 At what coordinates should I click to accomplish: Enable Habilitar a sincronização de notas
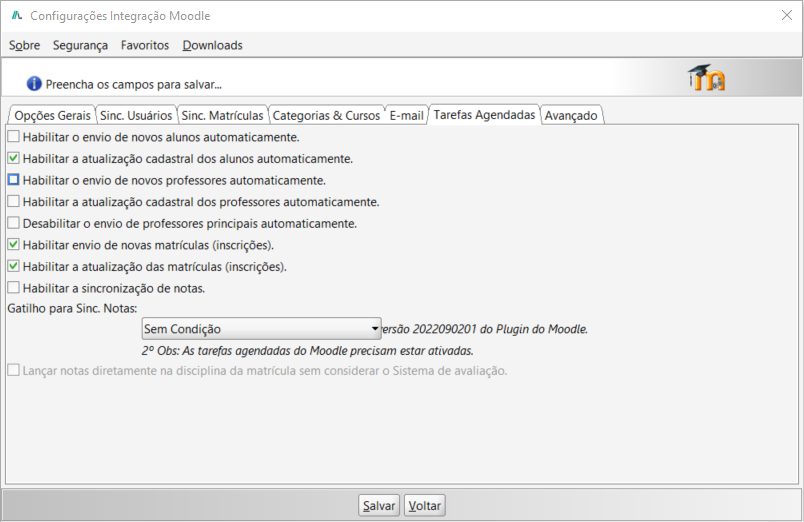[x=13, y=287]
